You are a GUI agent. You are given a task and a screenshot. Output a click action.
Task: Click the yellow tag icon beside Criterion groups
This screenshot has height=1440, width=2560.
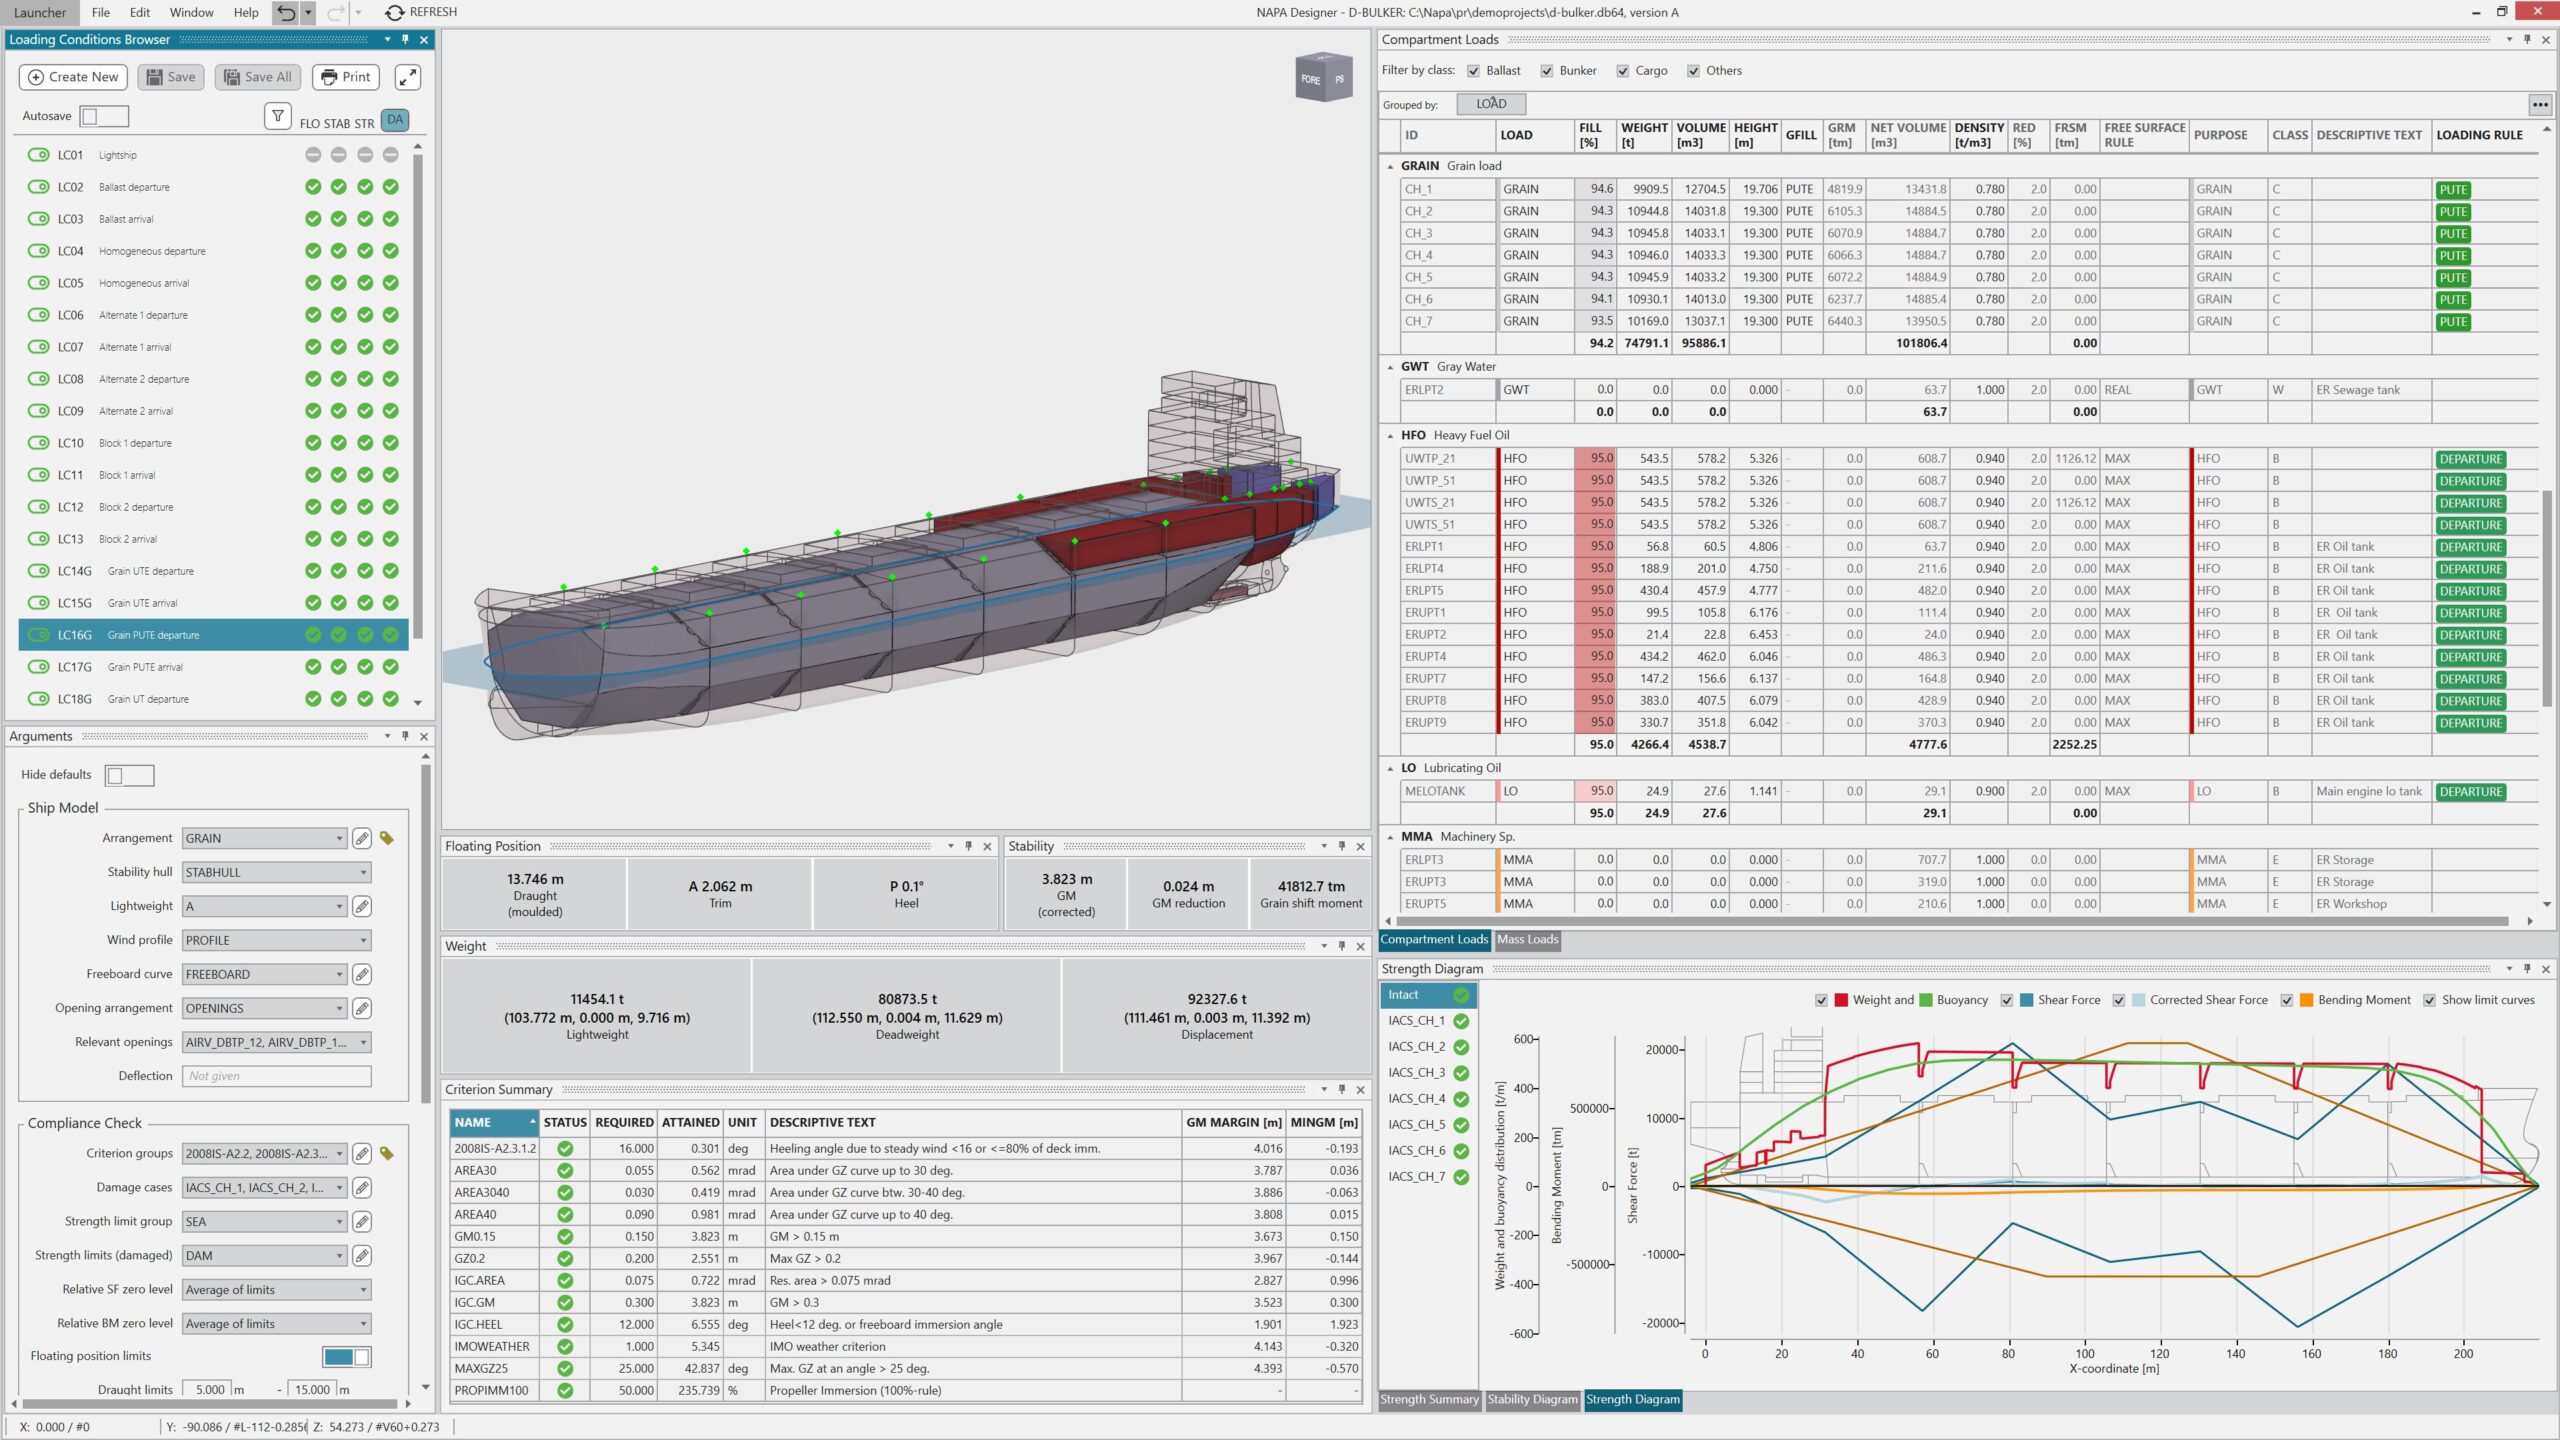tap(387, 1154)
